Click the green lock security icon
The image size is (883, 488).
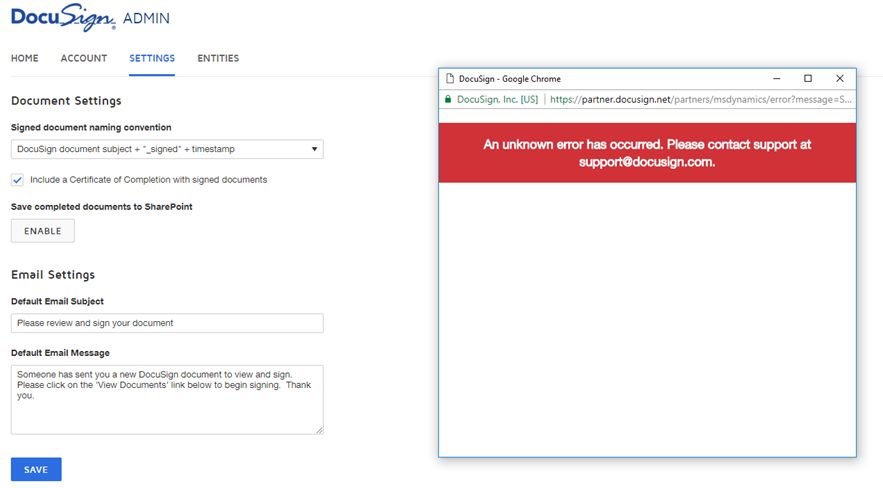448,100
